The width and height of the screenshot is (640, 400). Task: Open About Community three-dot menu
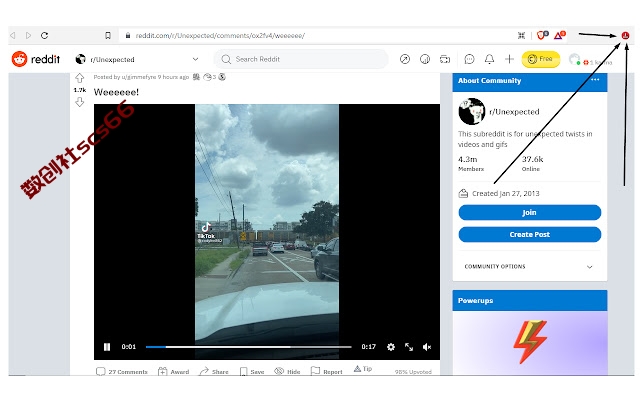[595, 80]
